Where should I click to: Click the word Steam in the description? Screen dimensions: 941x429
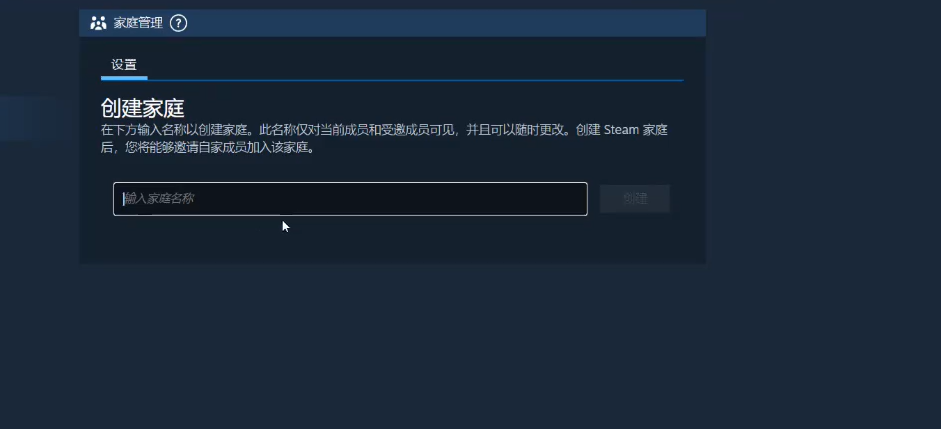click(x=621, y=130)
